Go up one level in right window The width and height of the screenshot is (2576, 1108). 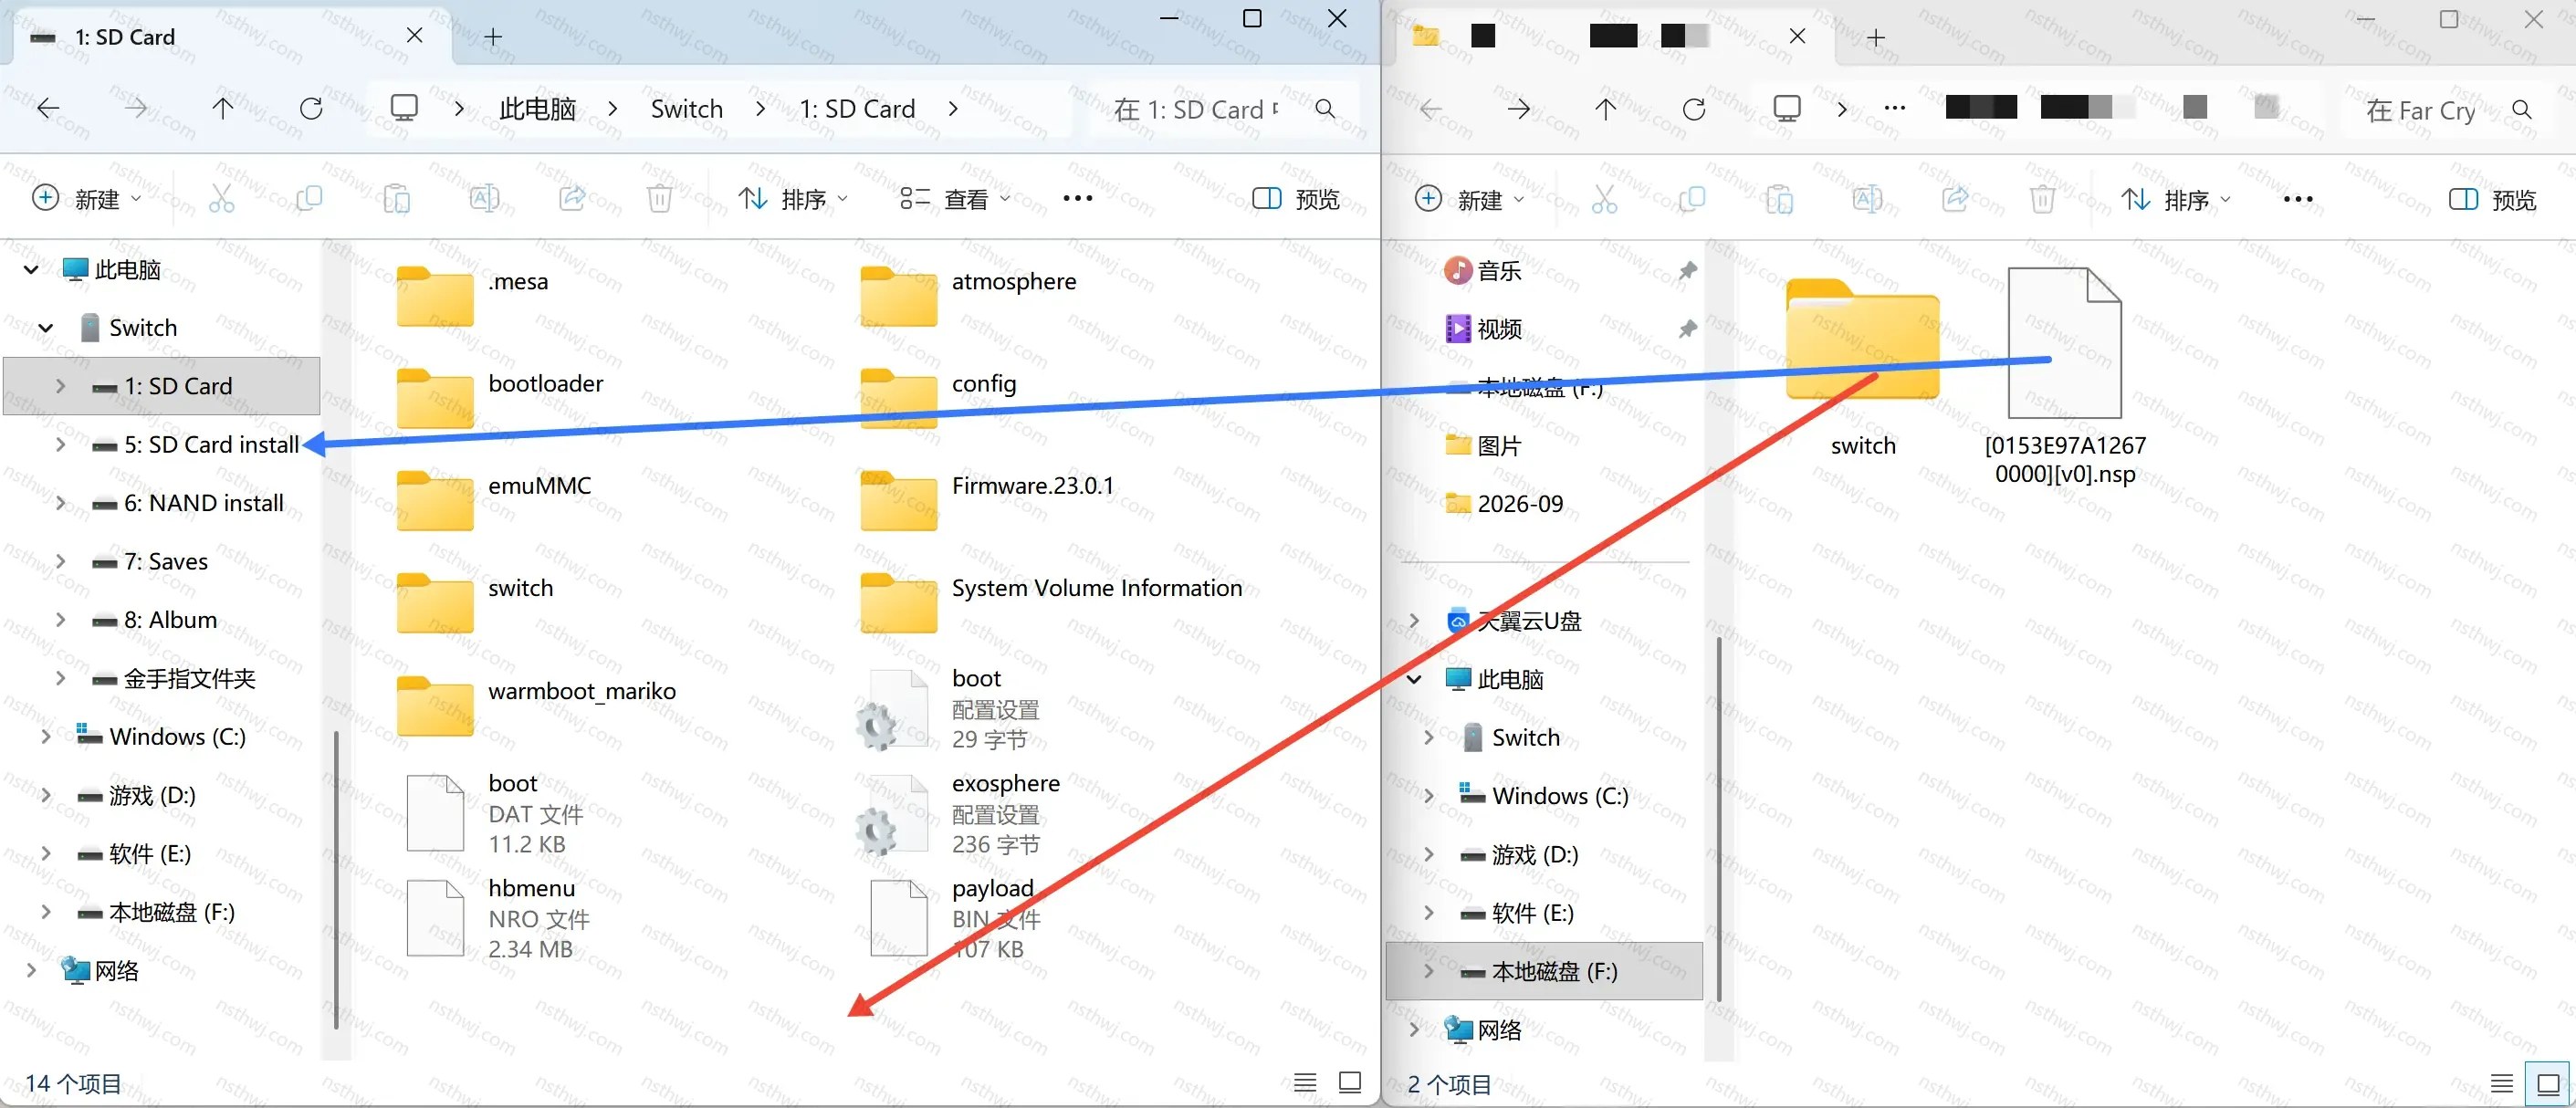click(1606, 108)
